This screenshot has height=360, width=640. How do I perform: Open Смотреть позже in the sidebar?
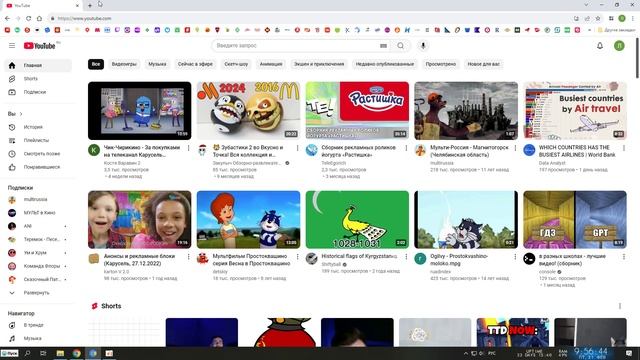[x=38, y=154]
